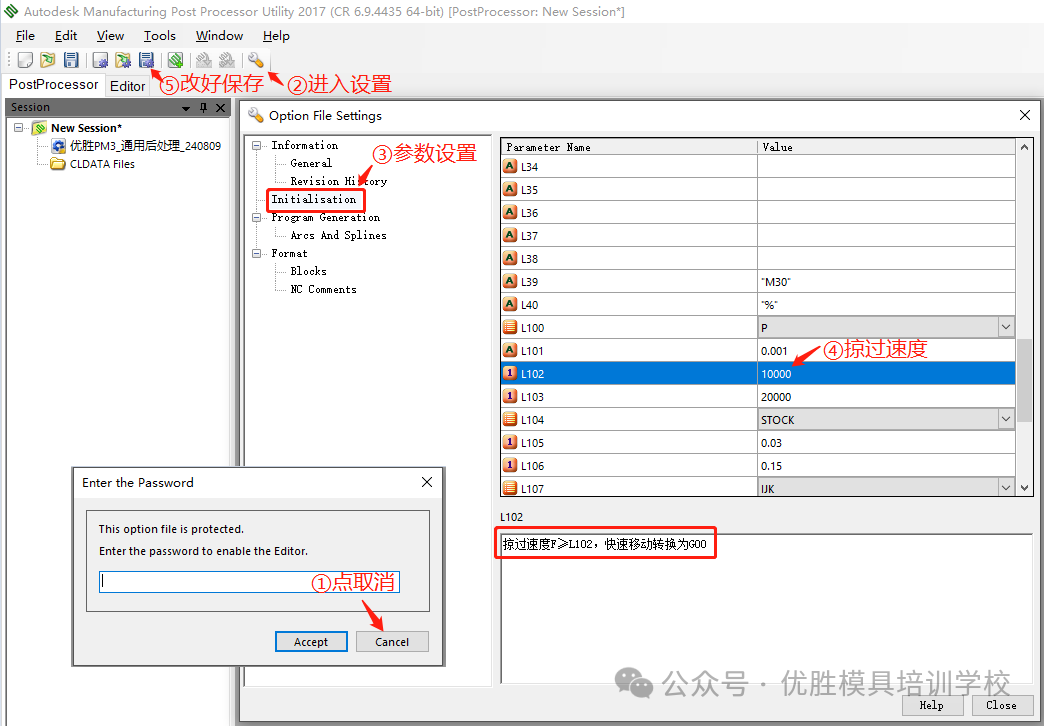Viewport: 1044px width, 726px height.
Task: Click the letter icon on row L101
Action: click(x=510, y=350)
